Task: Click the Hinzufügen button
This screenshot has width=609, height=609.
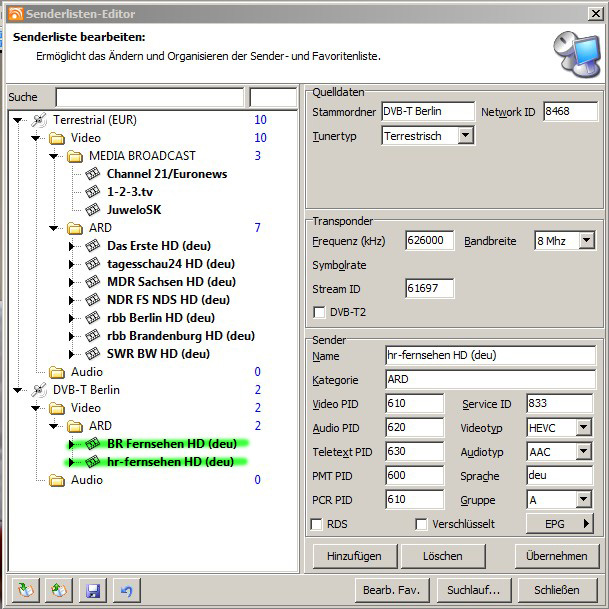Action: tap(355, 556)
